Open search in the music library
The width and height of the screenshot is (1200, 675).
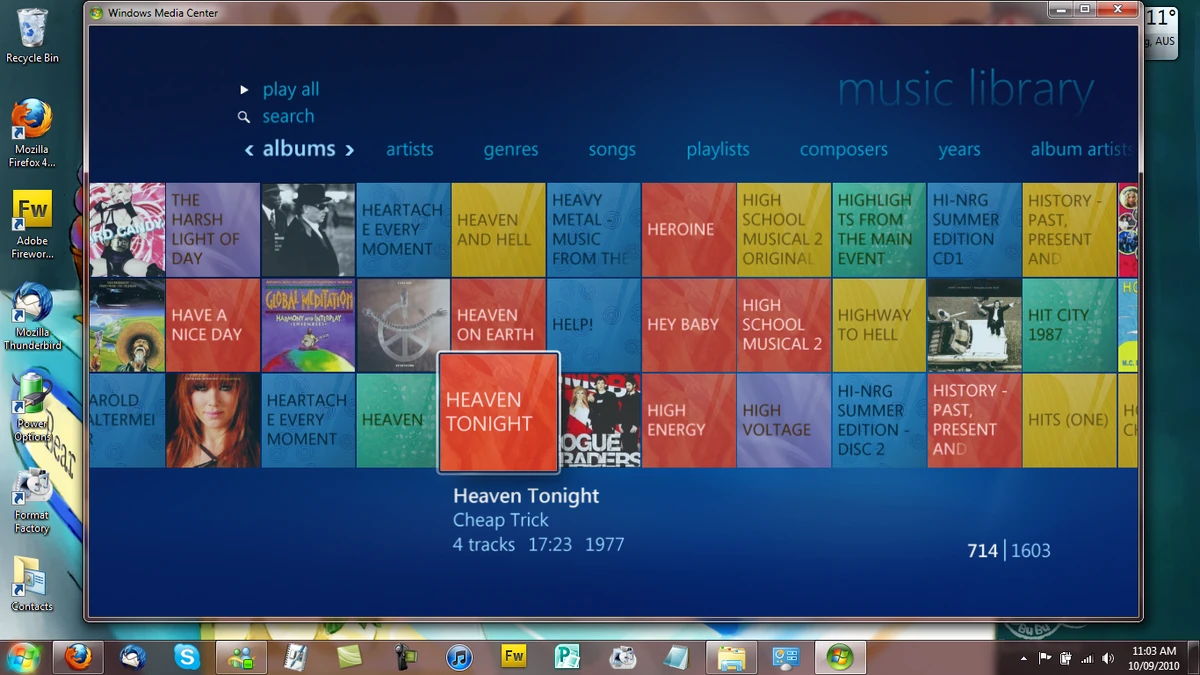point(288,116)
